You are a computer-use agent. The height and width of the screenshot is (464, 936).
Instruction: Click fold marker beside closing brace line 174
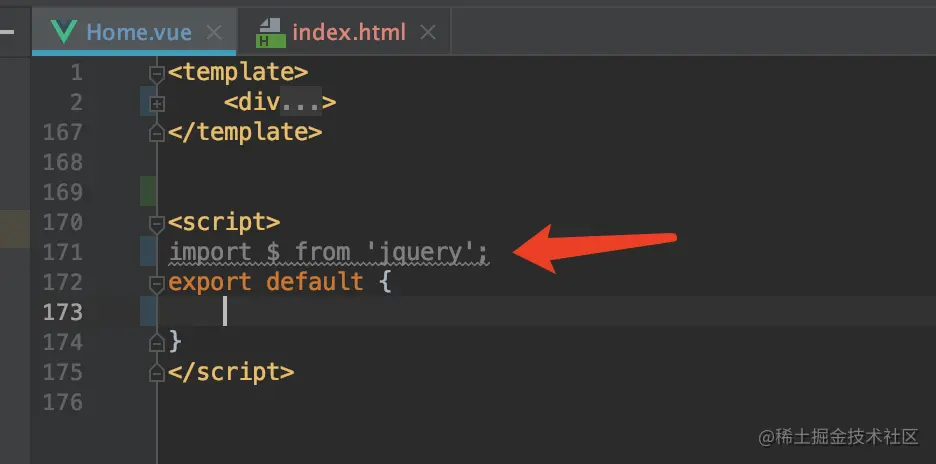click(x=156, y=343)
